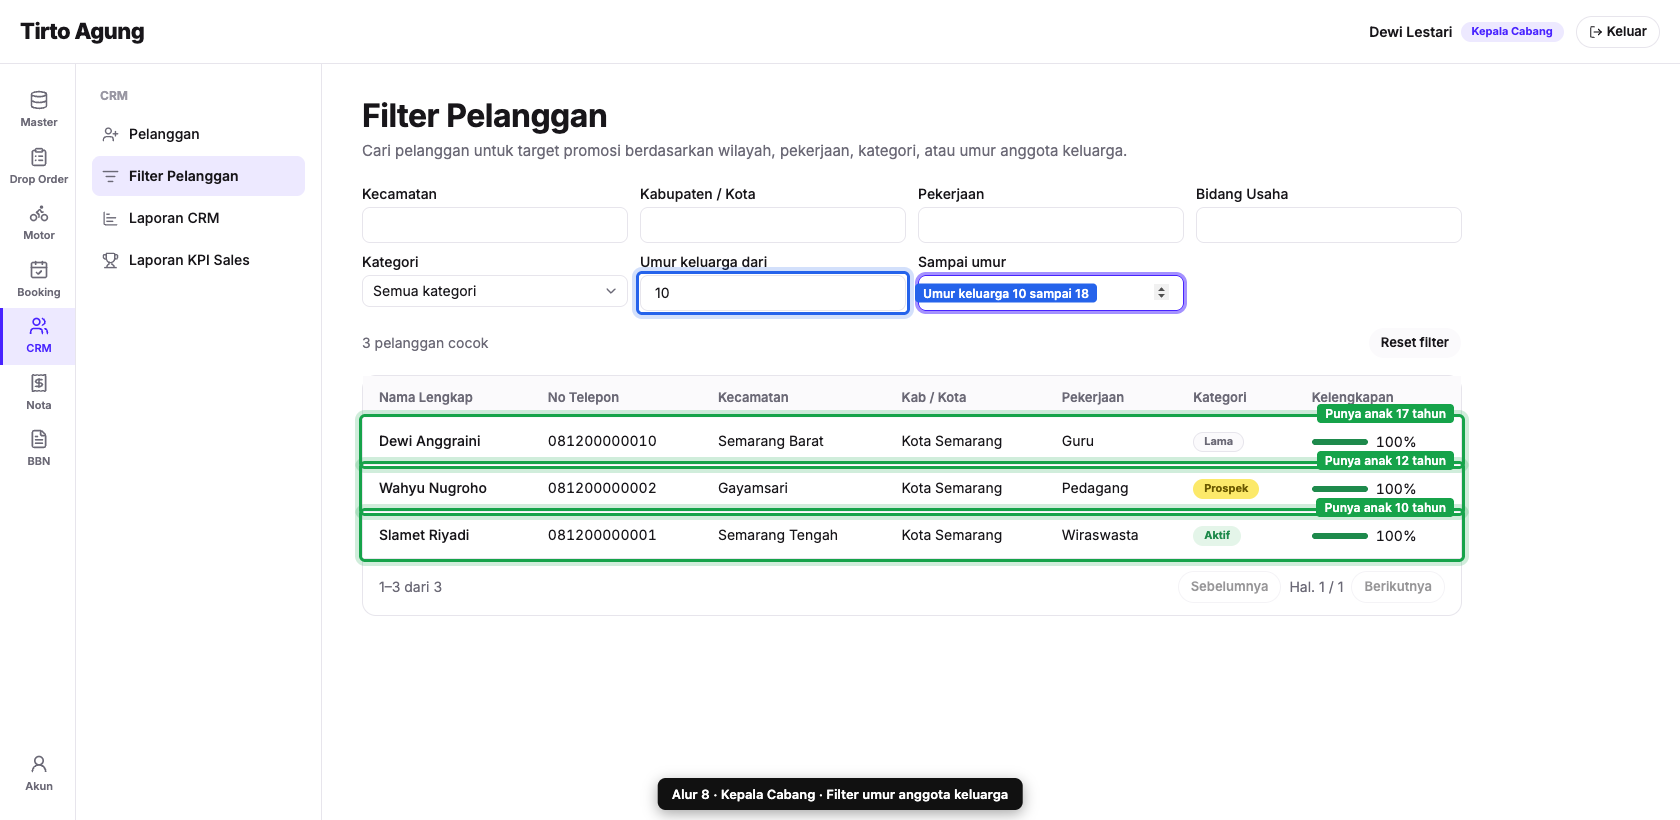
Task: Select the Filter Pelanggan menu item
Action: tap(198, 176)
